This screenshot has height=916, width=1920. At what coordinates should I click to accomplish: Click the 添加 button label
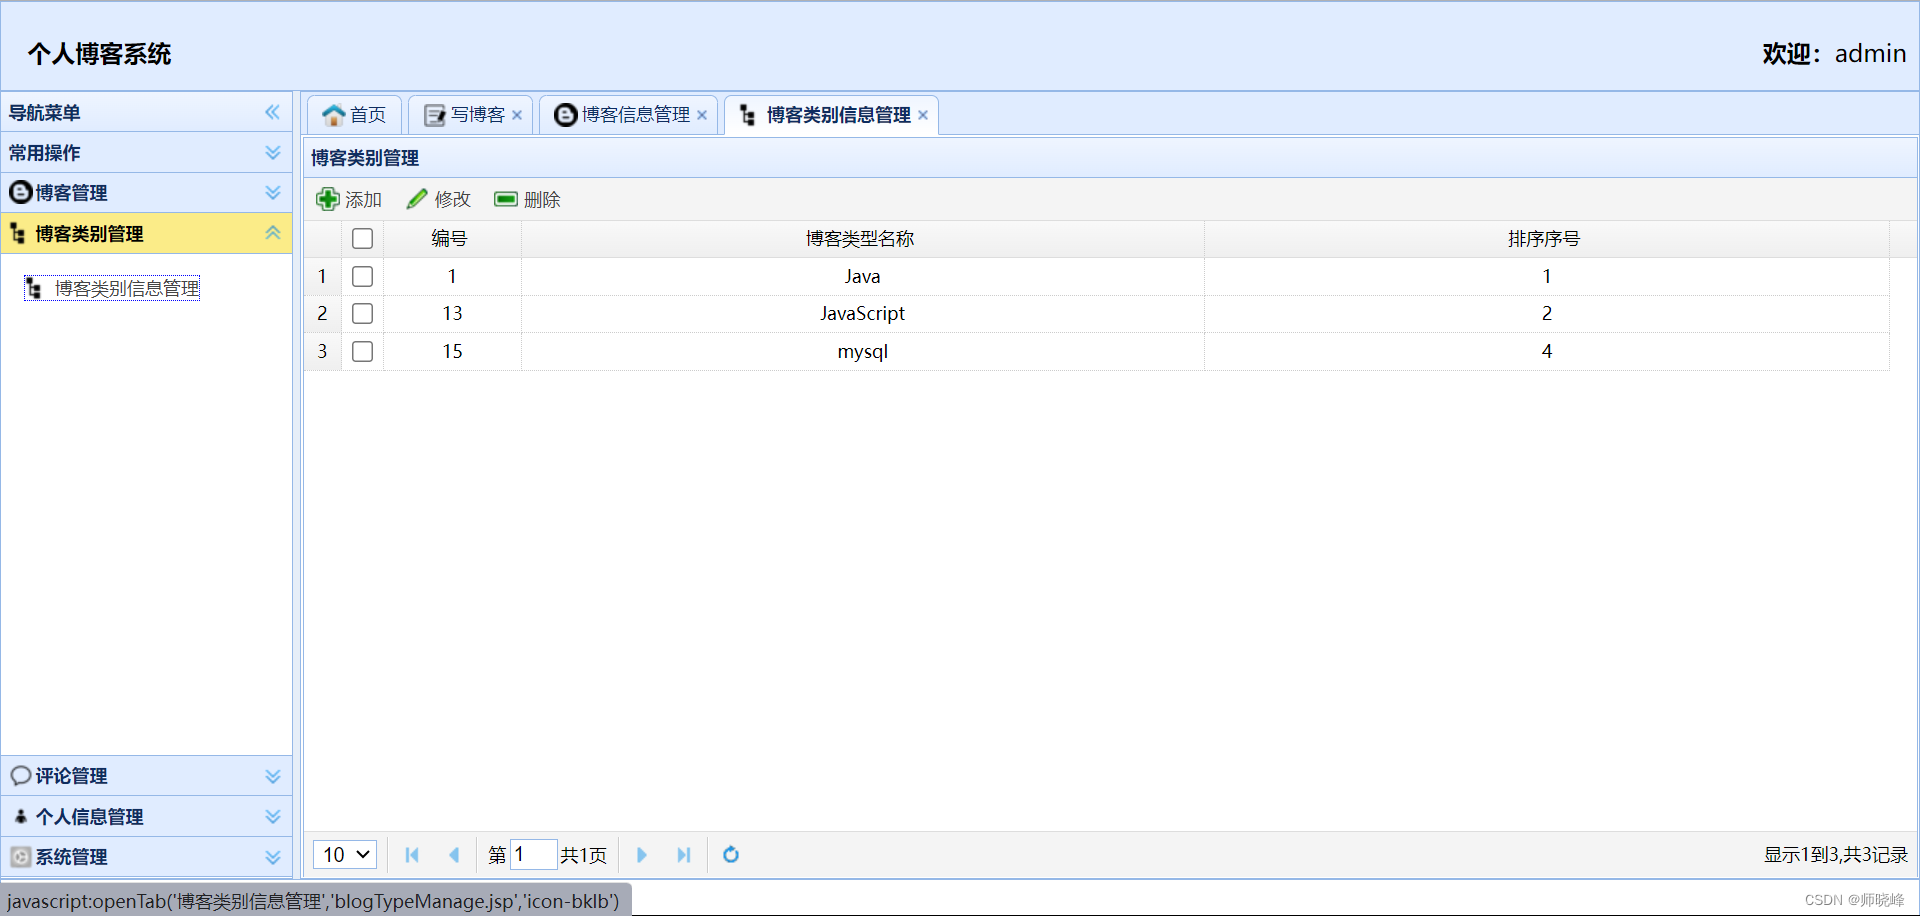coord(364,200)
